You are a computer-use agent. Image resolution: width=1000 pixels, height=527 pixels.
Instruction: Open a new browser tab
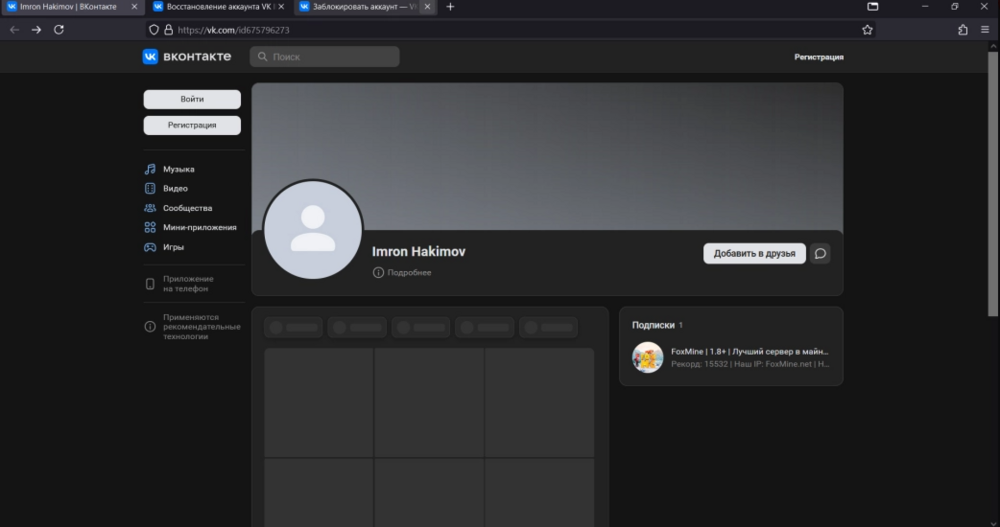tap(450, 6)
